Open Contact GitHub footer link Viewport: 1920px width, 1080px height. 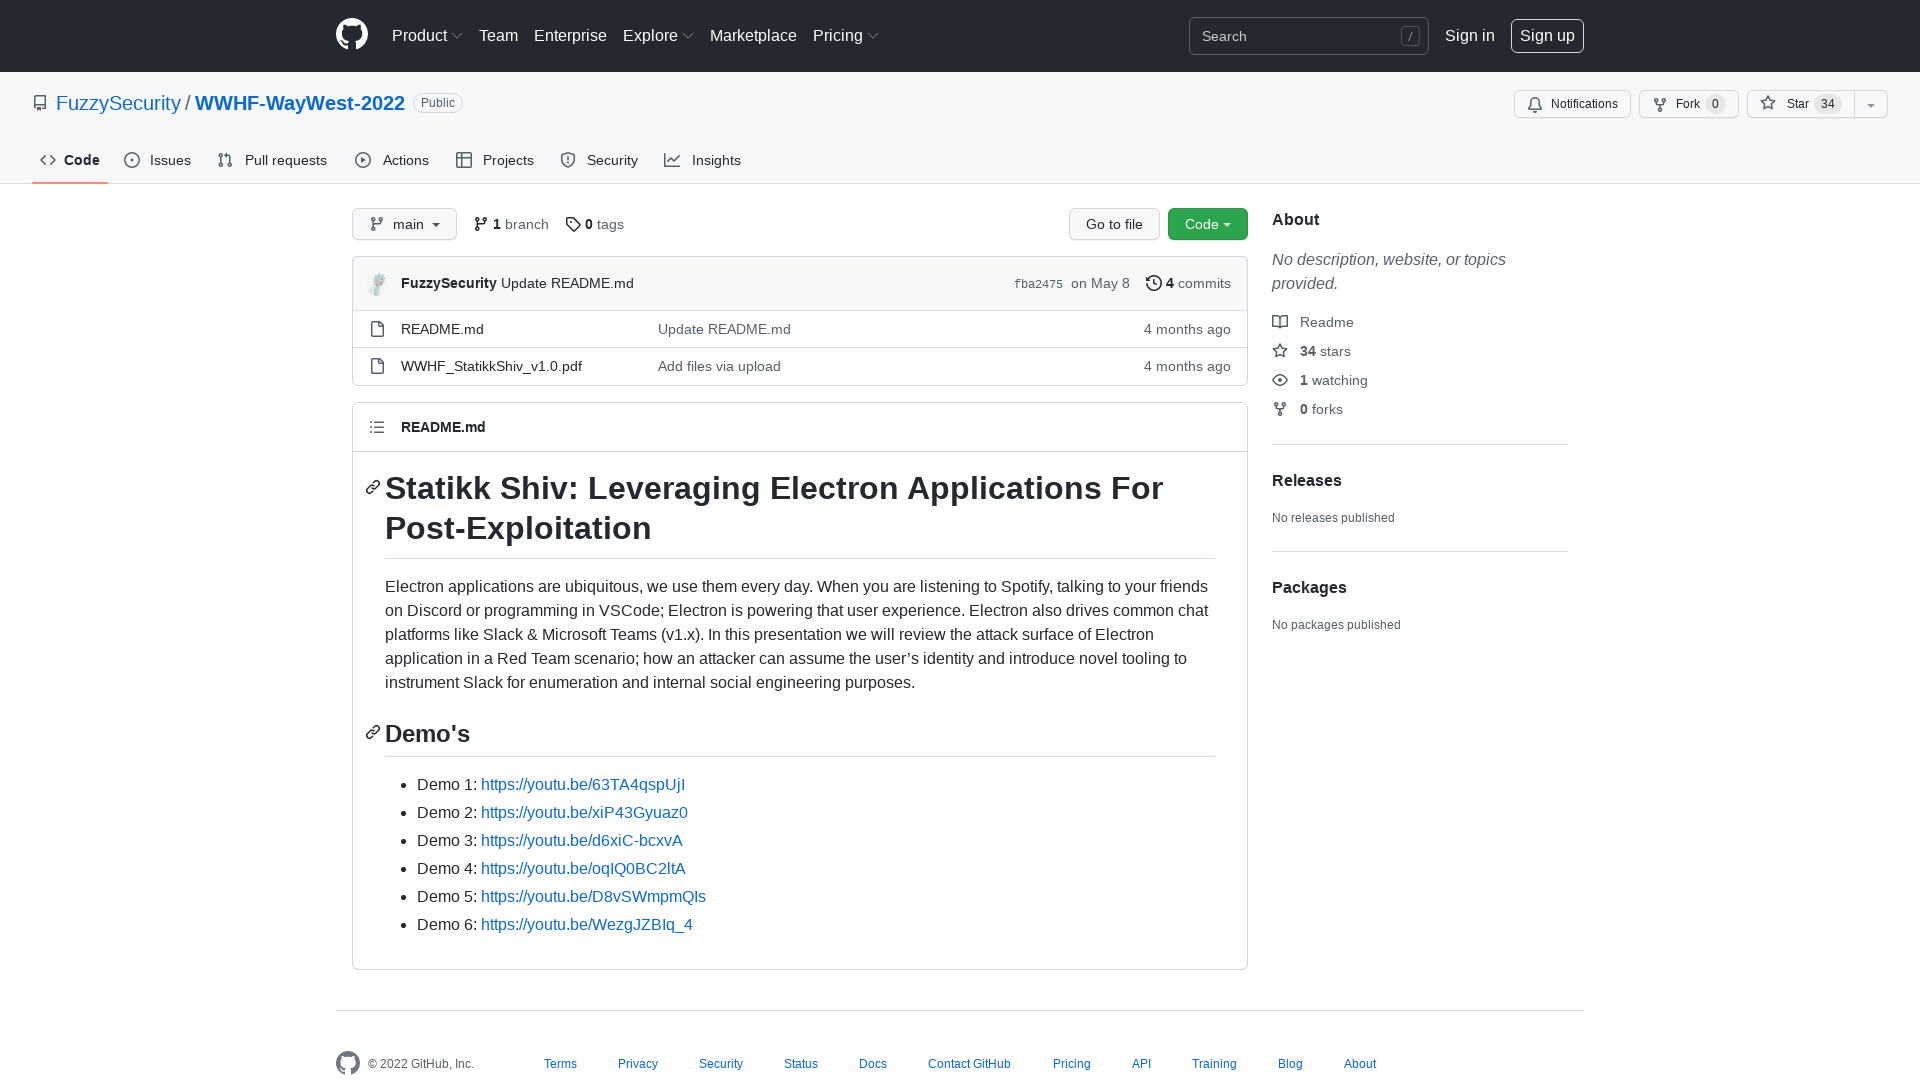(x=969, y=1063)
